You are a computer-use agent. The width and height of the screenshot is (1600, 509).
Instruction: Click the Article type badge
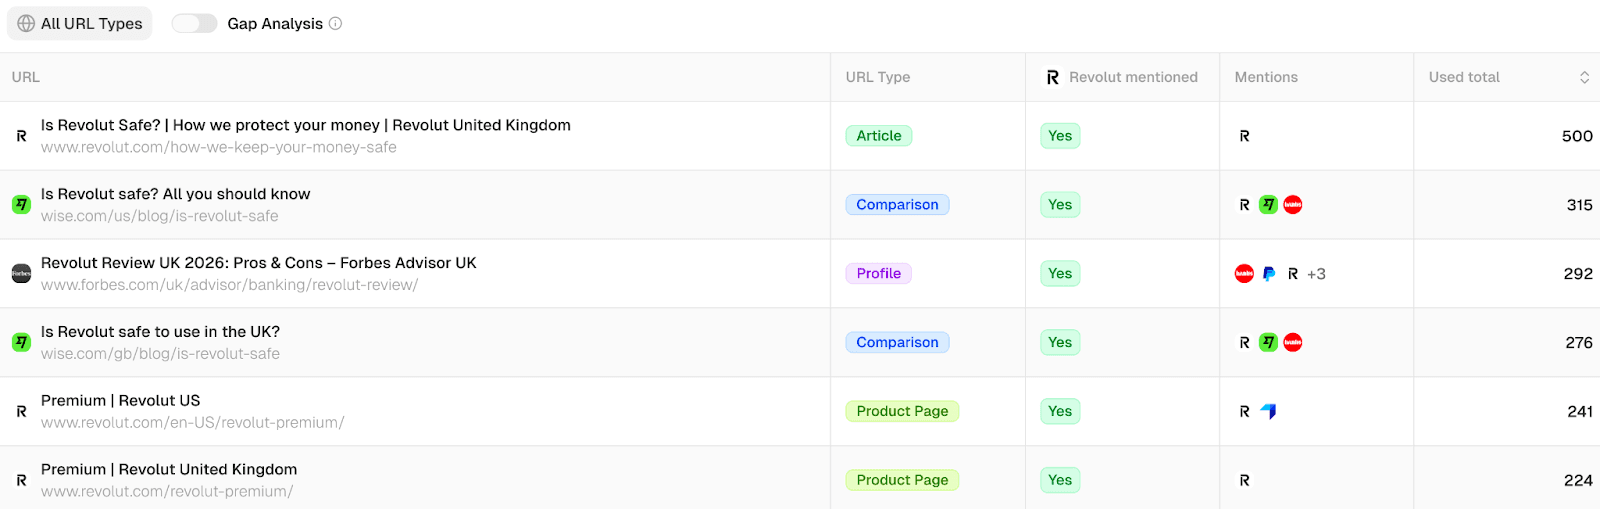(x=879, y=136)
